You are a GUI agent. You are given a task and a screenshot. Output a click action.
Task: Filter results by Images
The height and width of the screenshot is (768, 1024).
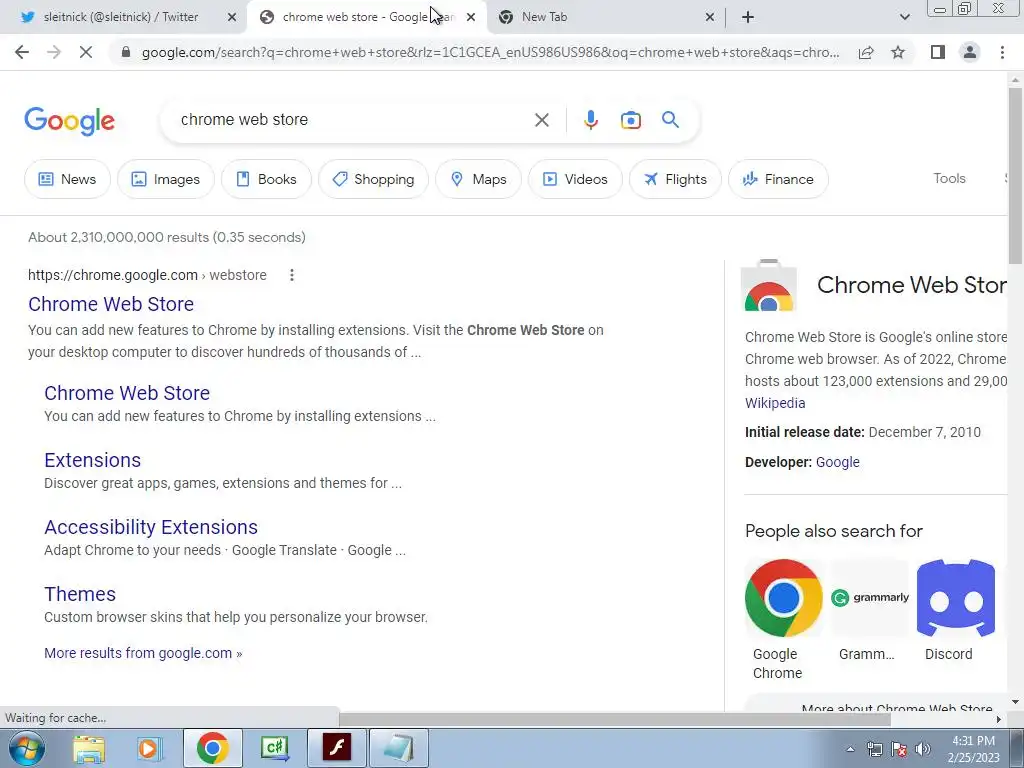point(166,179)
